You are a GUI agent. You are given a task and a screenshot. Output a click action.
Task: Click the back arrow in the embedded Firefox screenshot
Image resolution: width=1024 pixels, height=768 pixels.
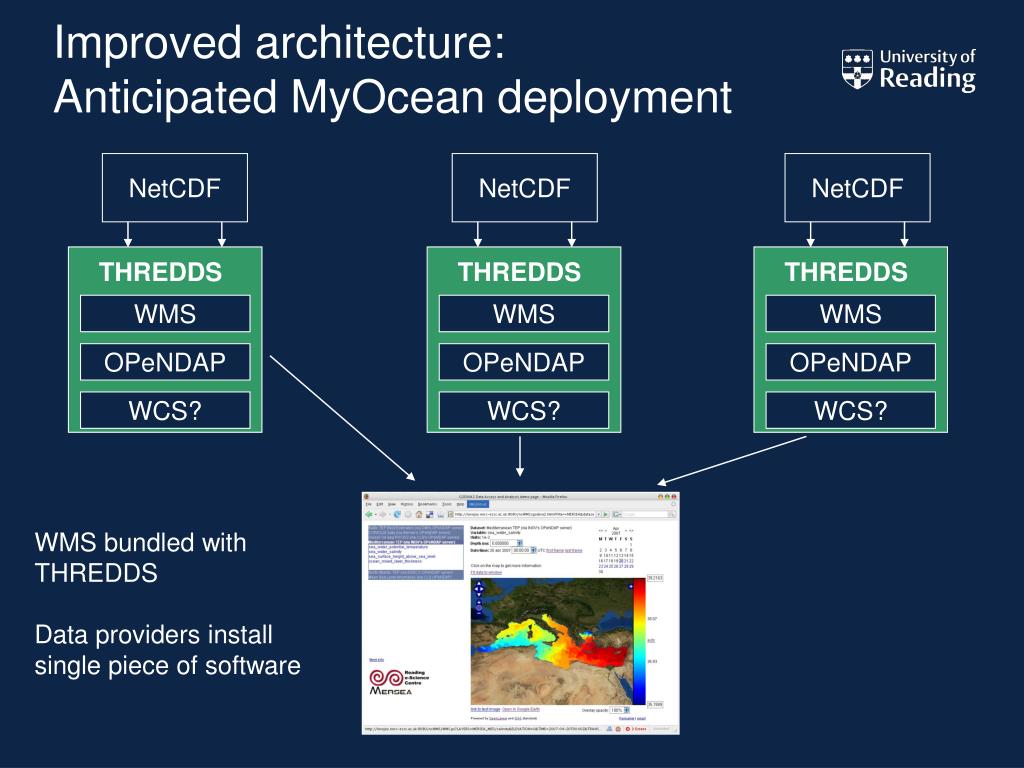(369, 515)
